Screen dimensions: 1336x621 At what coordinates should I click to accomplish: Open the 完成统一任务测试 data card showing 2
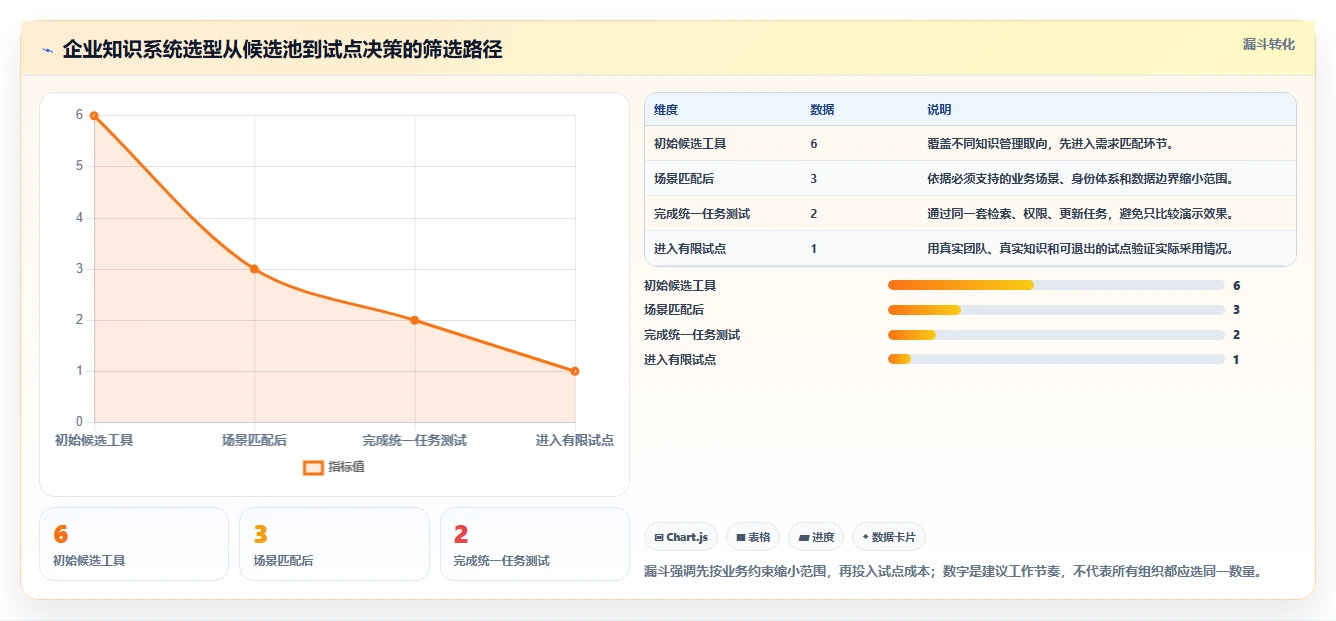(x=535, y=544)
